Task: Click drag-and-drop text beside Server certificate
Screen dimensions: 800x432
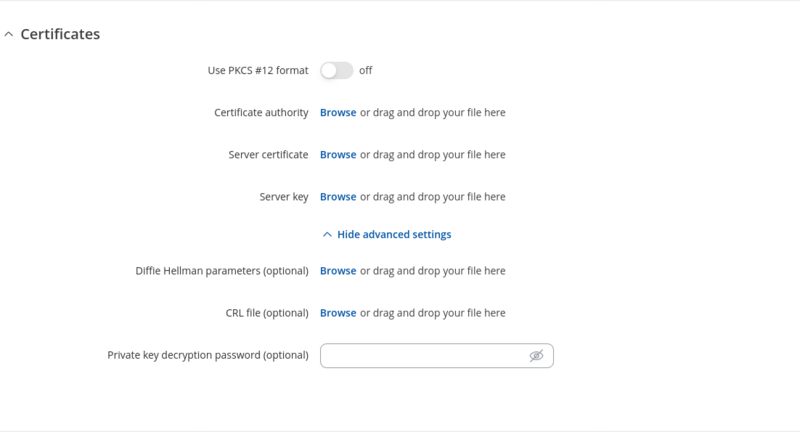Action: [433, 155]
